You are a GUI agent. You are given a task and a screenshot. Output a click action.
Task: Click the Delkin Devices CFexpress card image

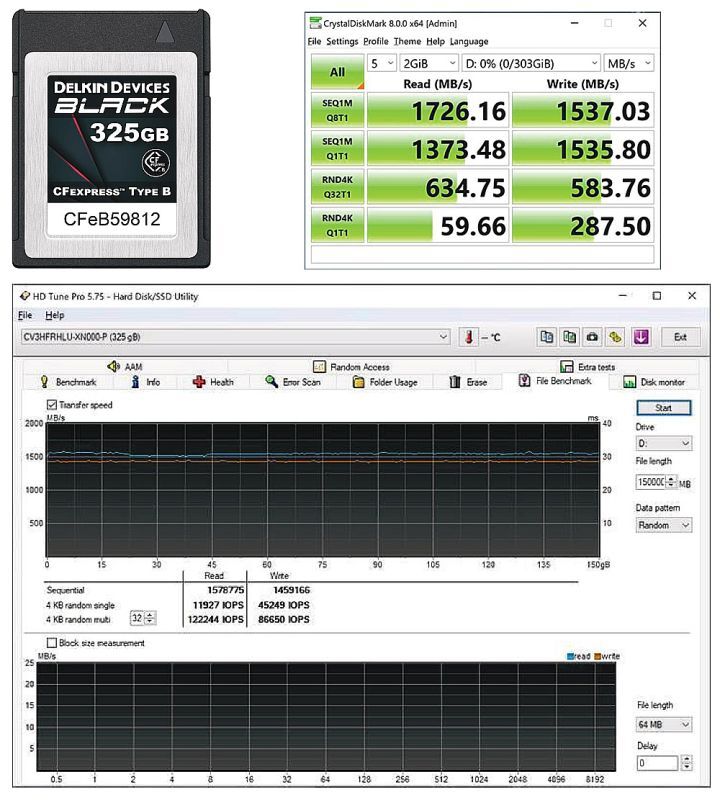pyautogui.click(x=111, y=139)
